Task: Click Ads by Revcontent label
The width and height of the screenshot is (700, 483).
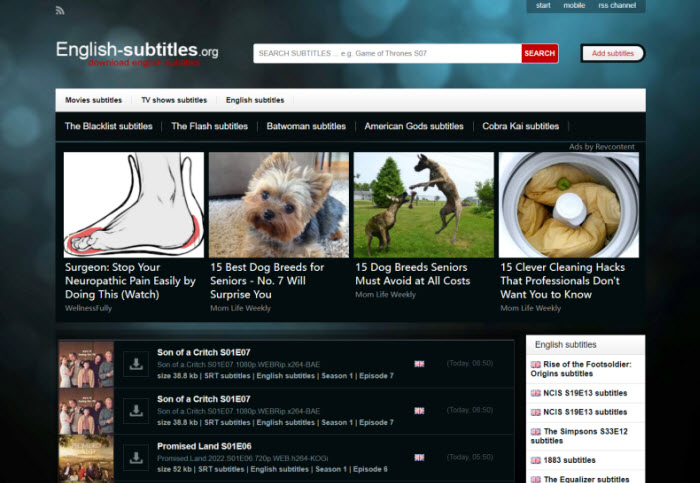Action: (x=601, y=147)
